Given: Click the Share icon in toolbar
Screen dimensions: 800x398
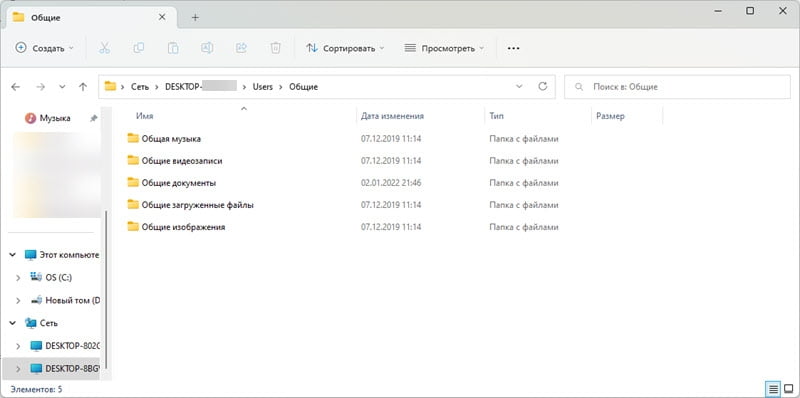Looking at the screenshot, I should pyautogui.click(x=241, y=48).
